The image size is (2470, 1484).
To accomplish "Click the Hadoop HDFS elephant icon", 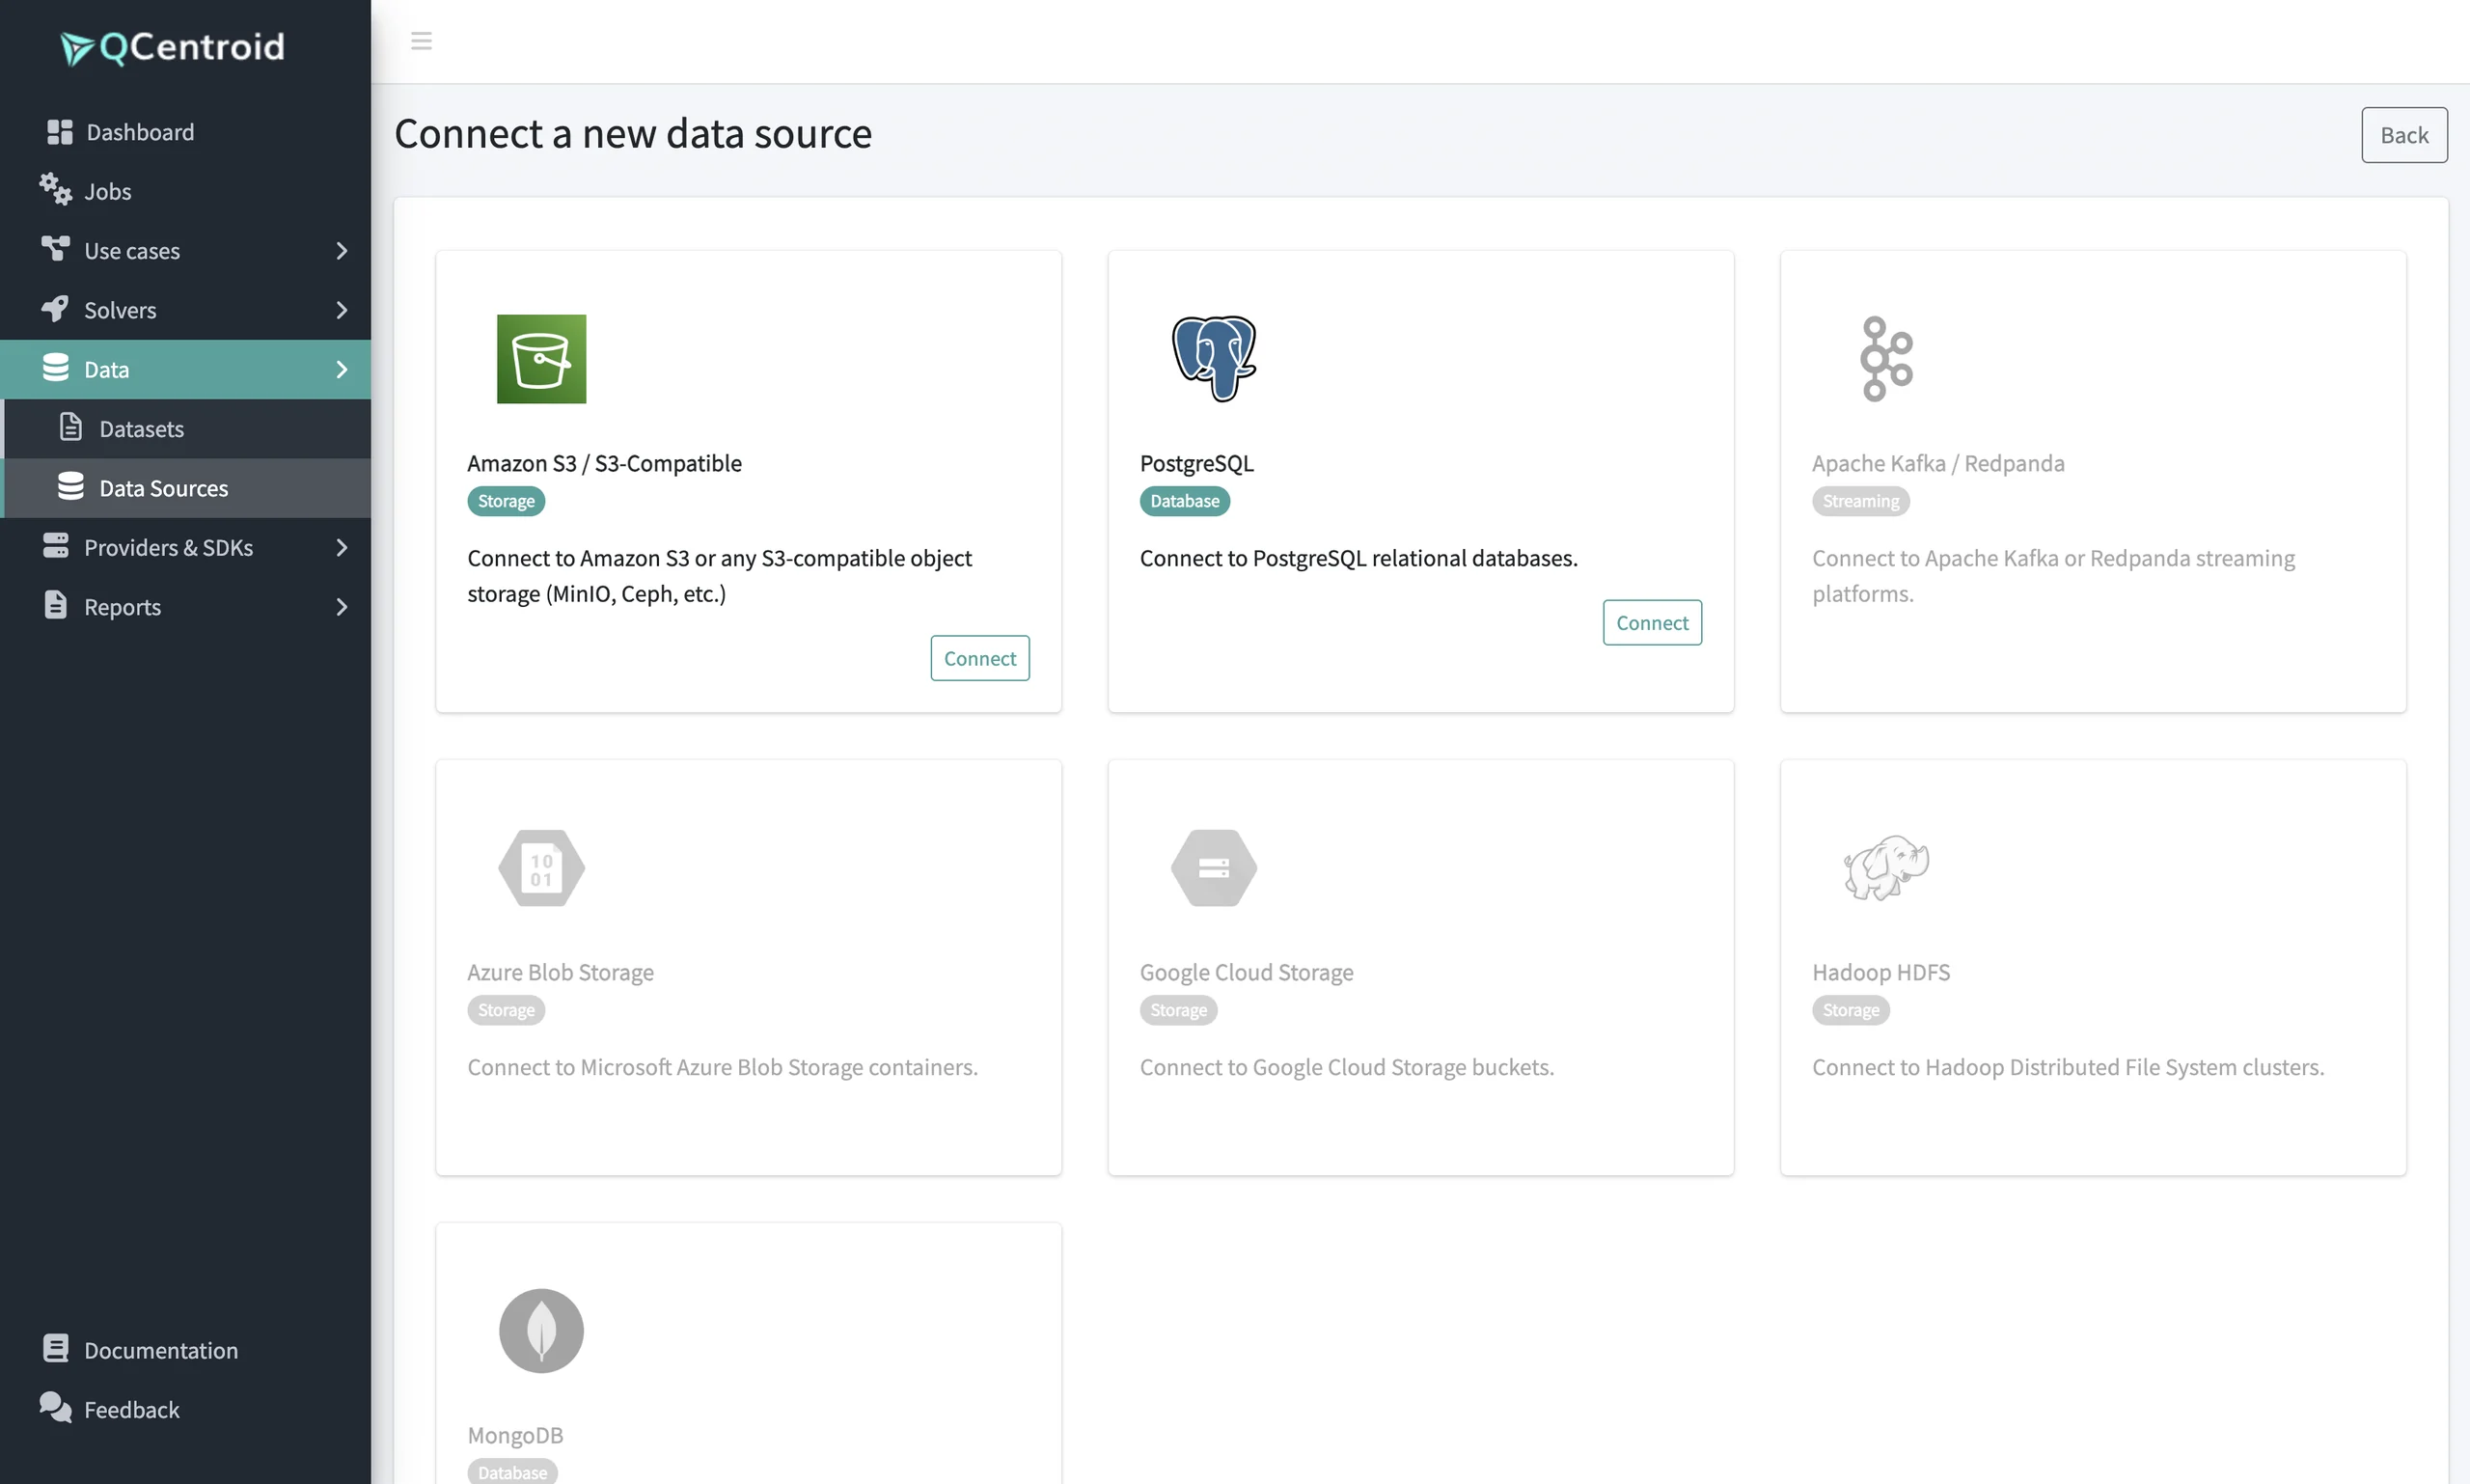I will 1887,868.
